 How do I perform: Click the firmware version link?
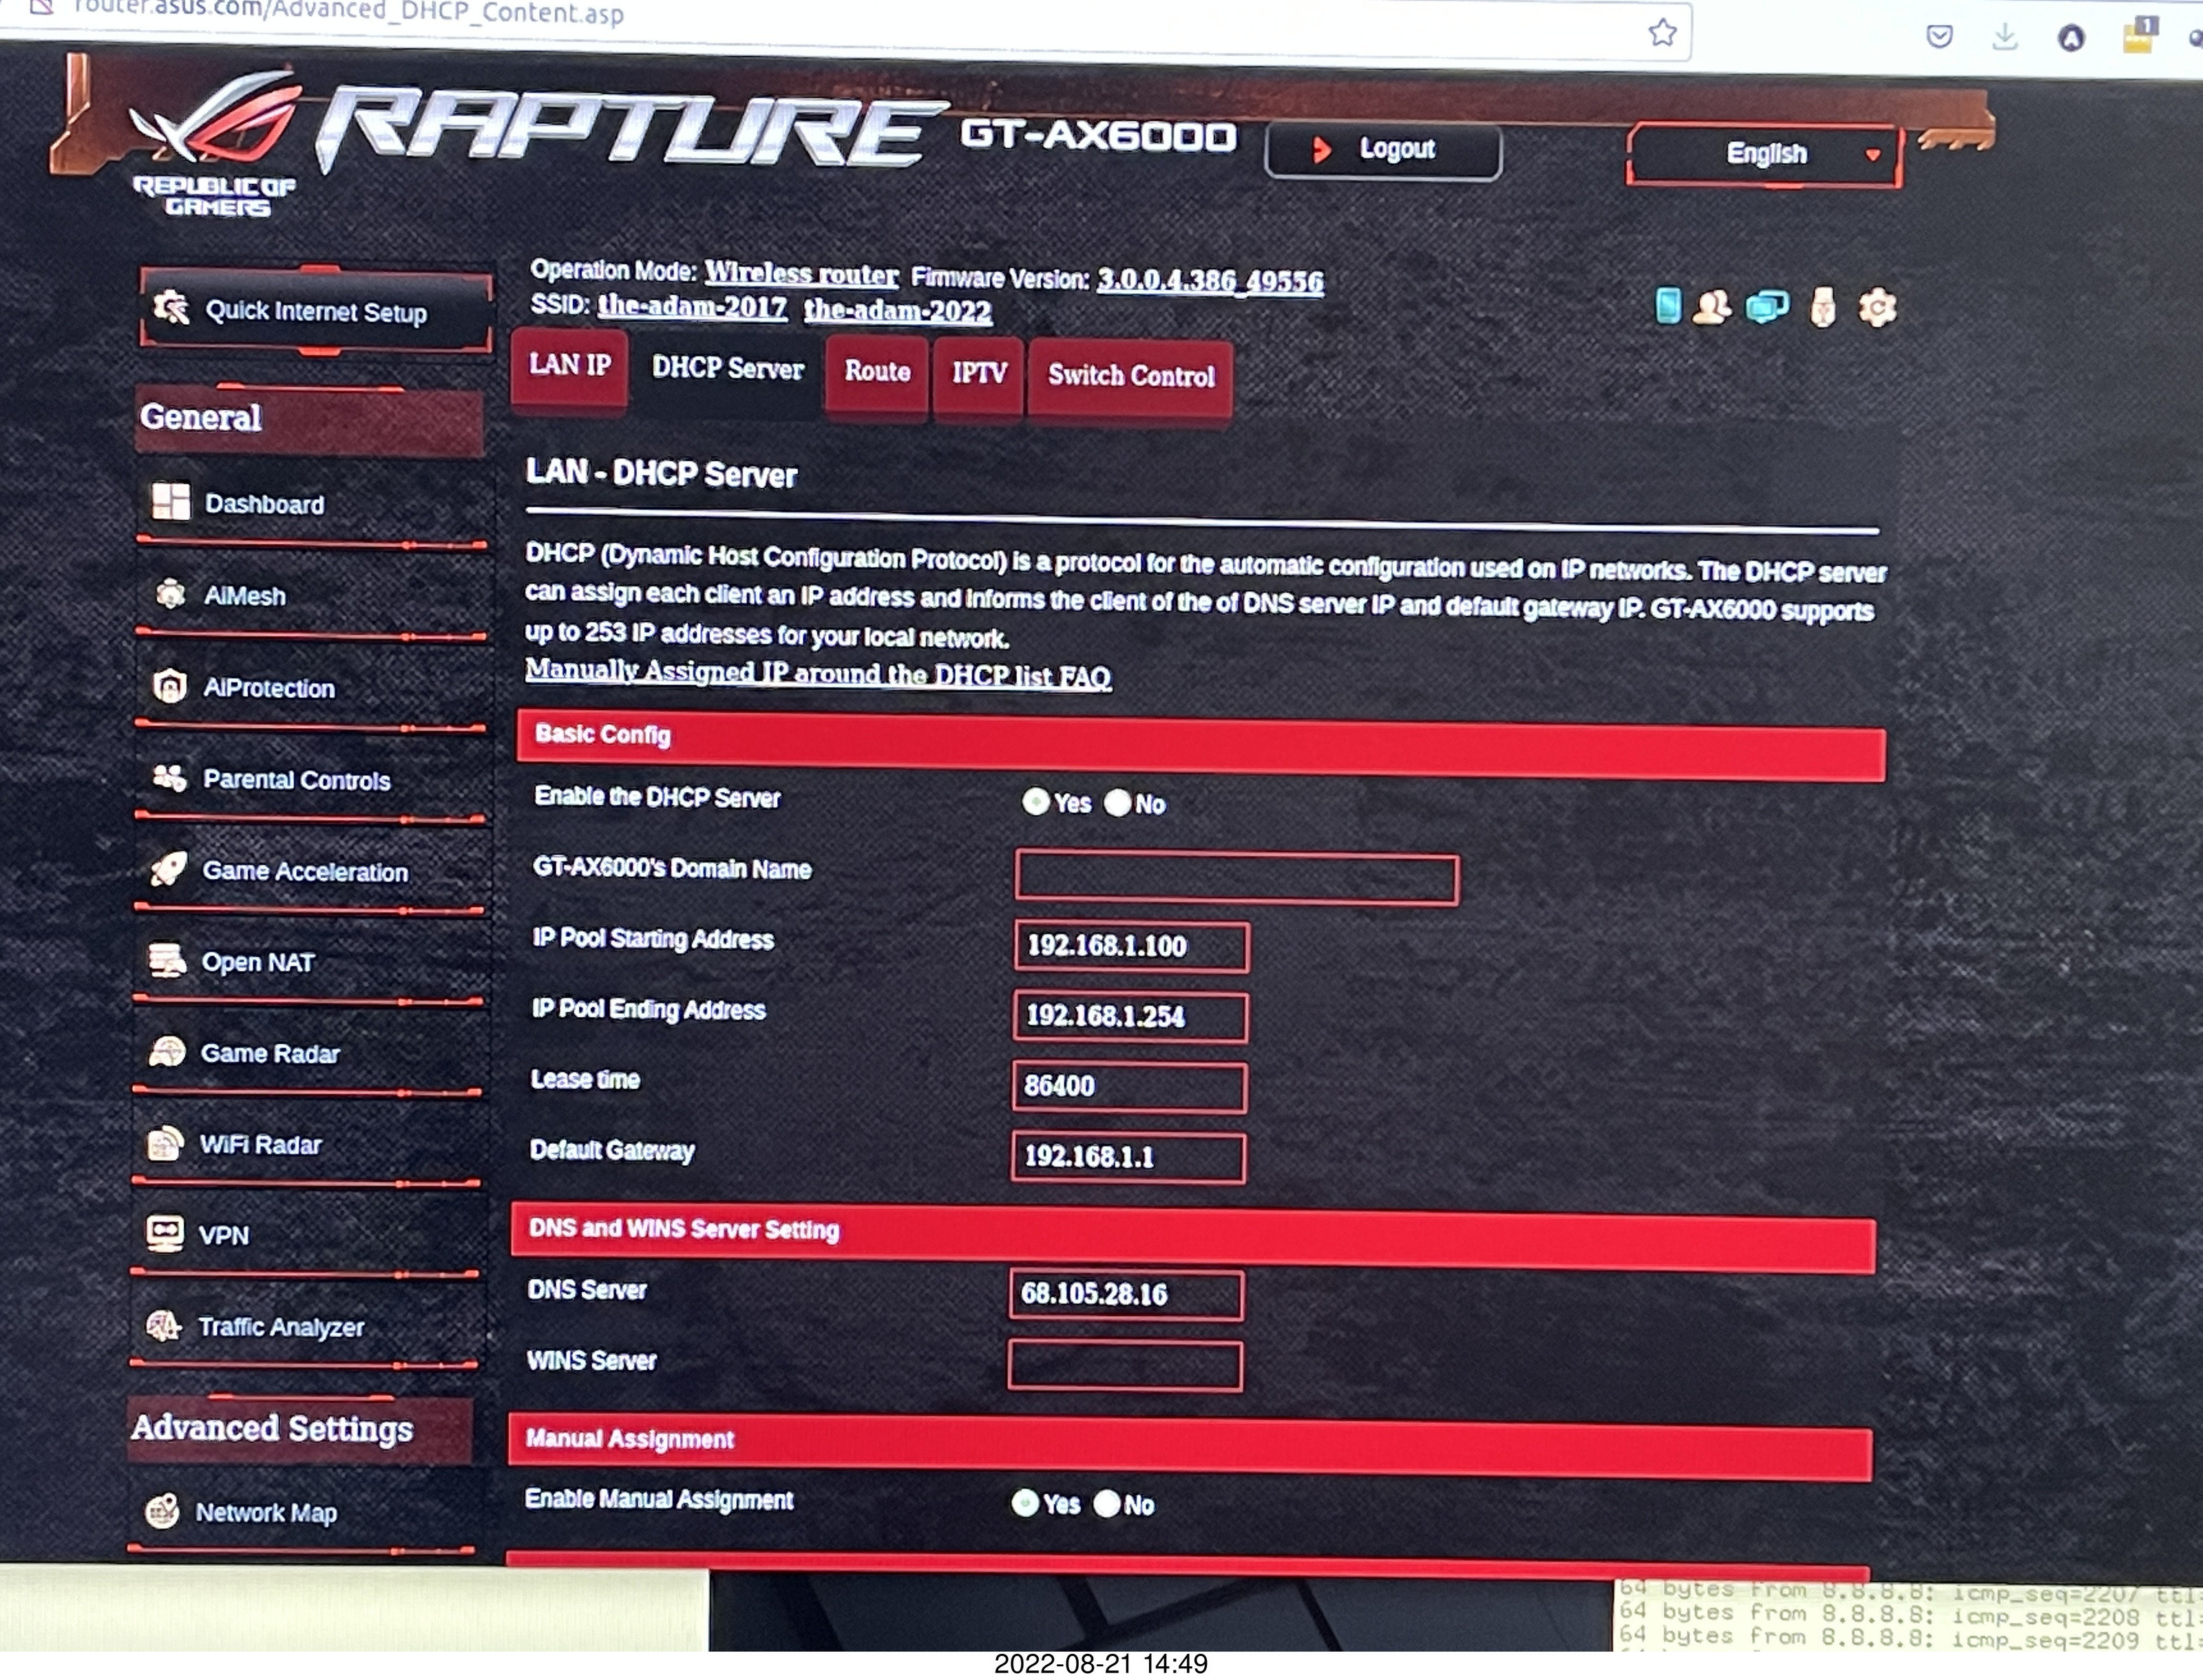click(1209, 281)
